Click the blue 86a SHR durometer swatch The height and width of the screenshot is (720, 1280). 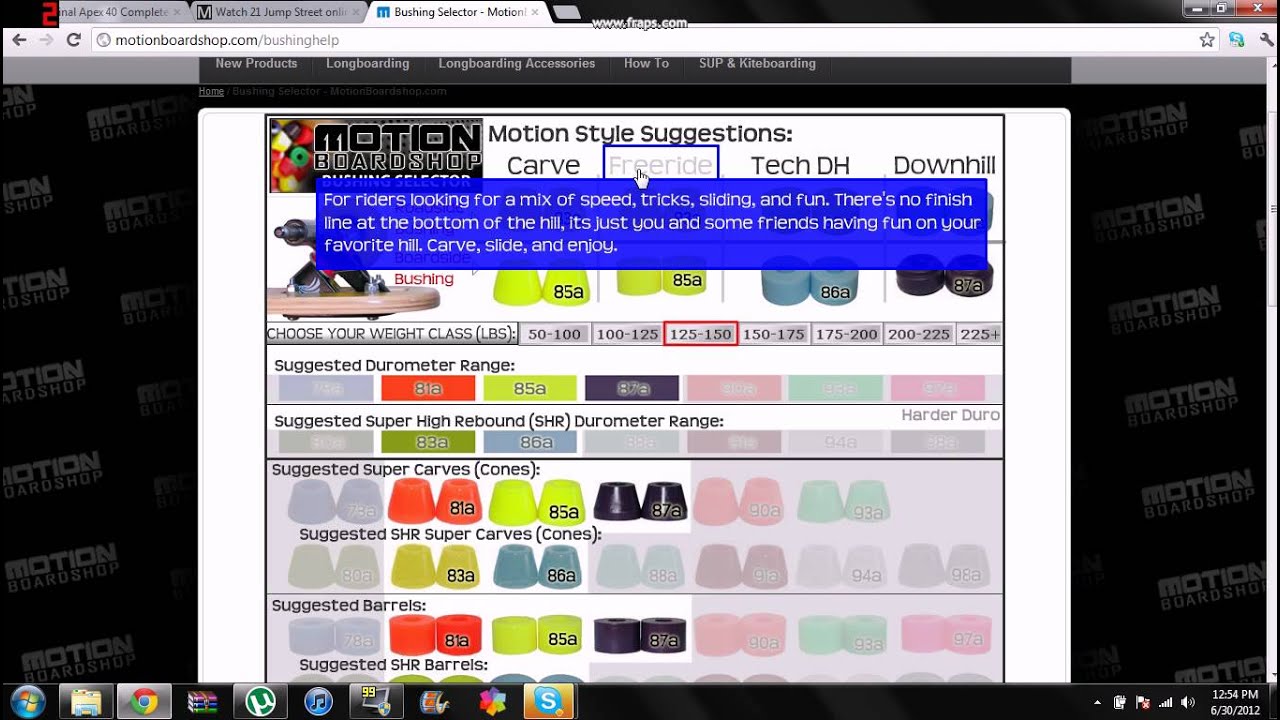pyautogui.click(x=530, y=442)
